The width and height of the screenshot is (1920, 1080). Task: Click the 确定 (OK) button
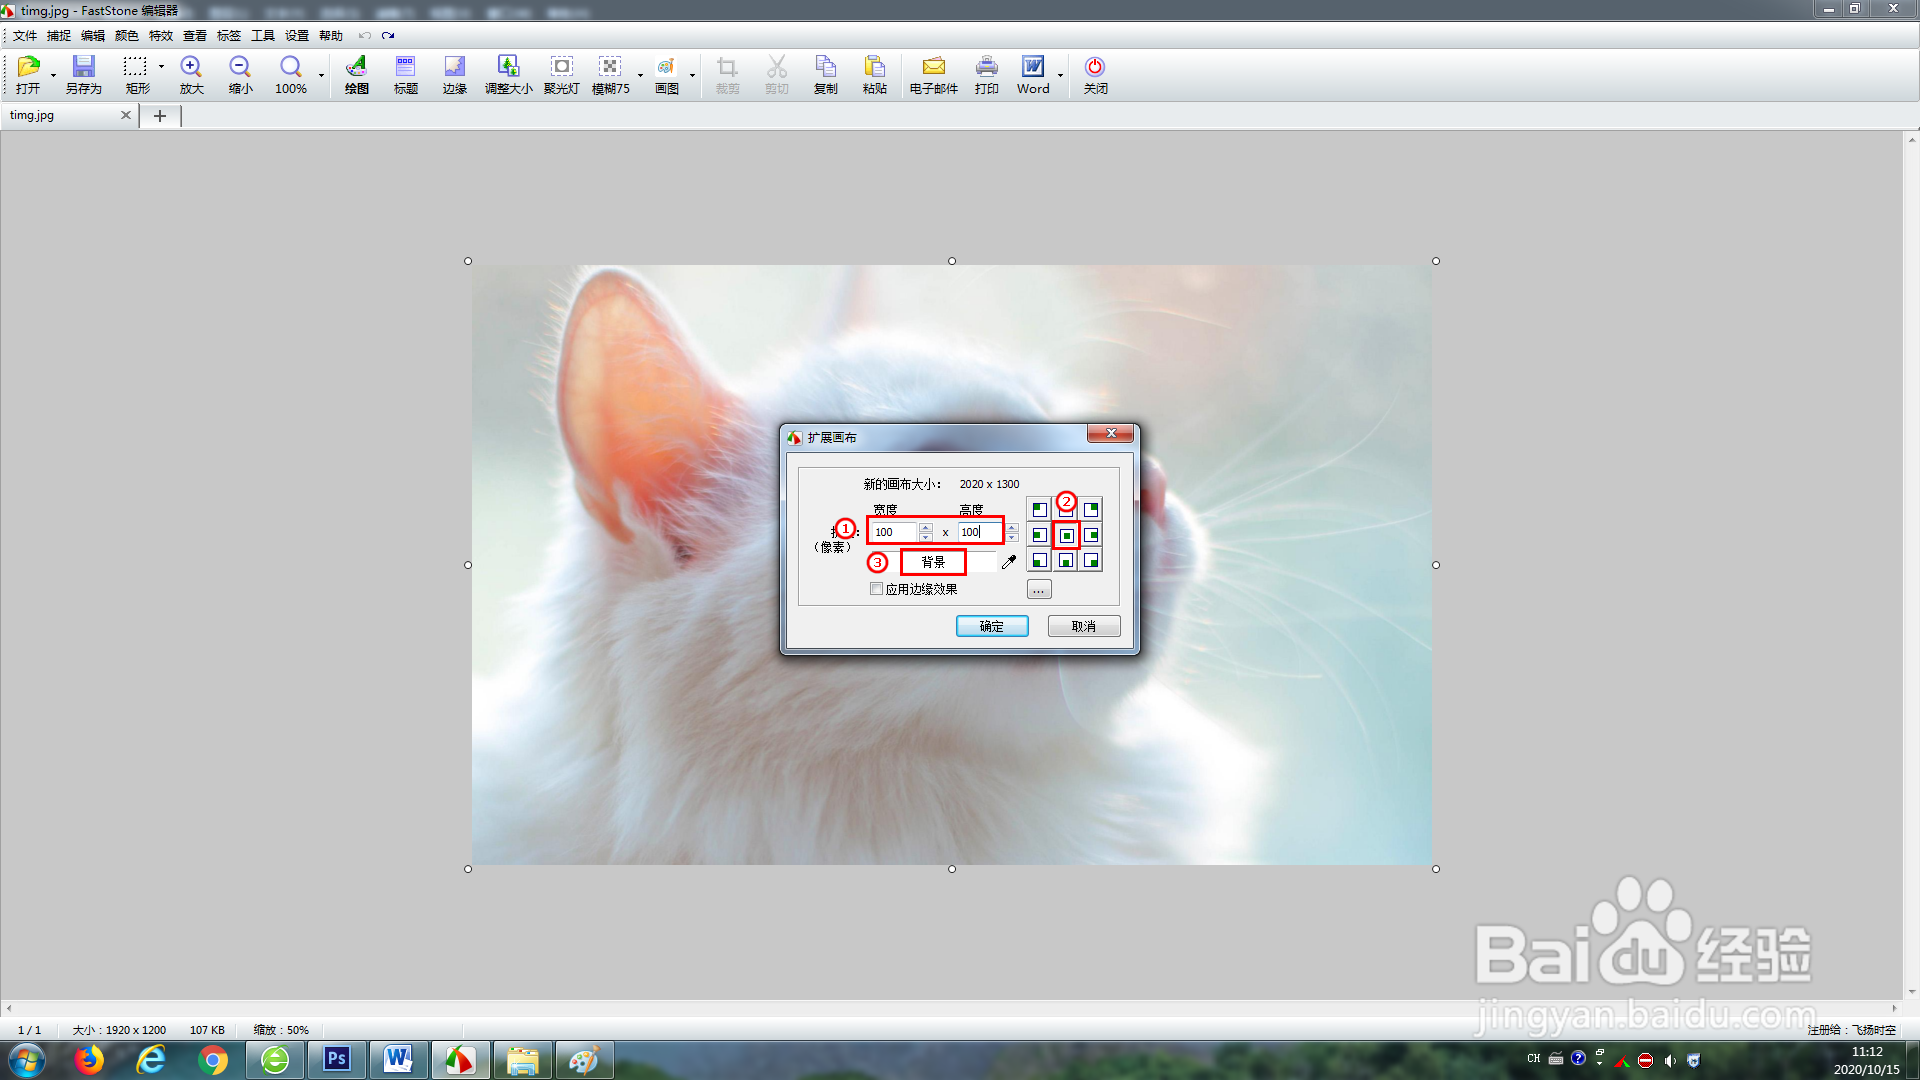[991, 626]
